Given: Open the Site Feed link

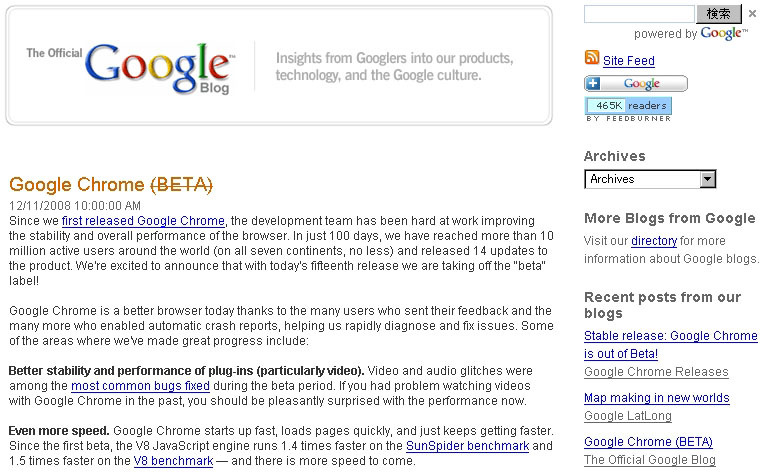Looking at the screenshot, I should (x=629, y=61).
